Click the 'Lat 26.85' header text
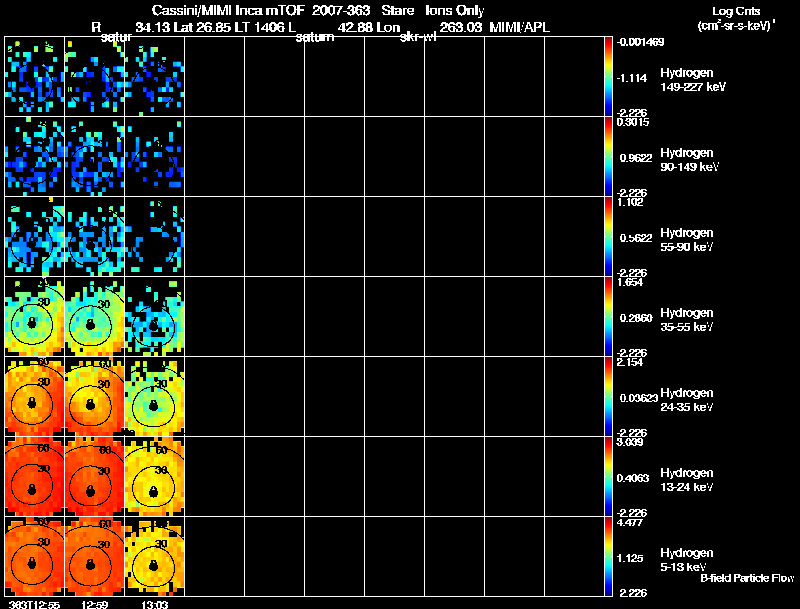Viewport: 800px width, 609px height. [x=204, y=27]
